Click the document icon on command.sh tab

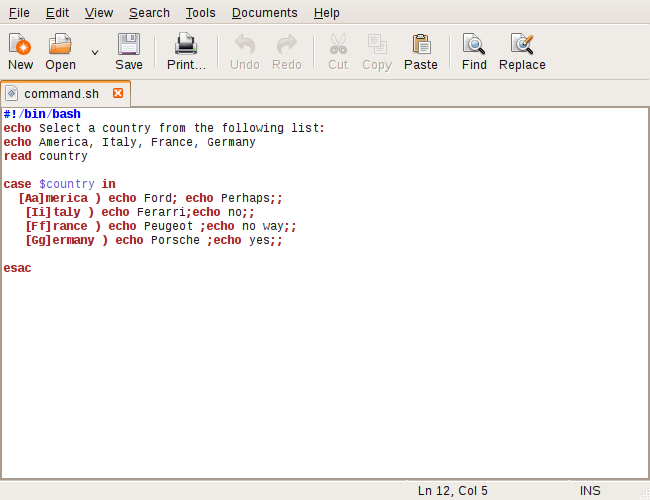click(x=12, y=93)
